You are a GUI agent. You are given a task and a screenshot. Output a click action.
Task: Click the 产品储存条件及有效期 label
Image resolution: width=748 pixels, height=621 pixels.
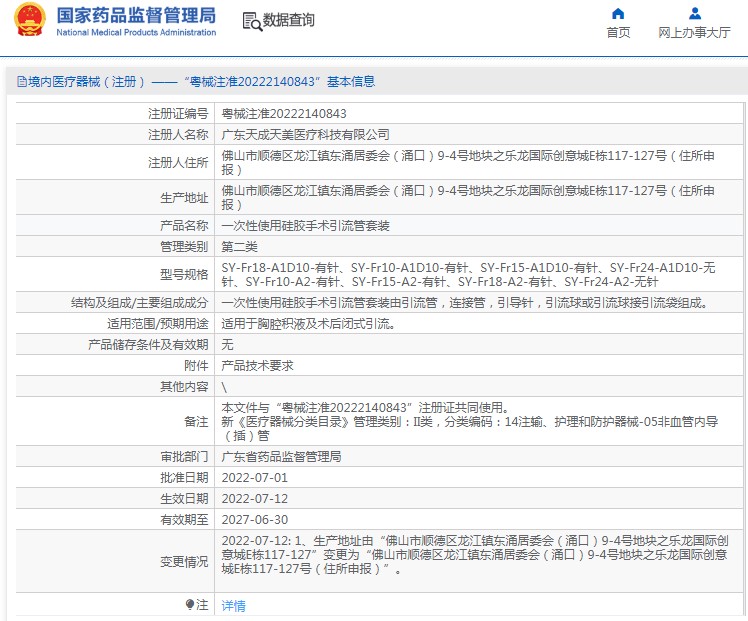click(148, 345)
